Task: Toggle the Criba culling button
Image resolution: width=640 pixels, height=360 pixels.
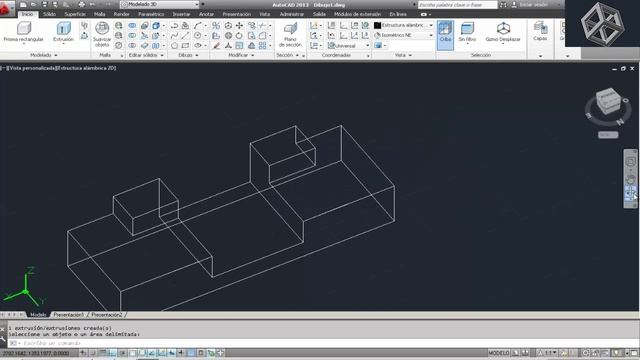Action: (445, 35)
